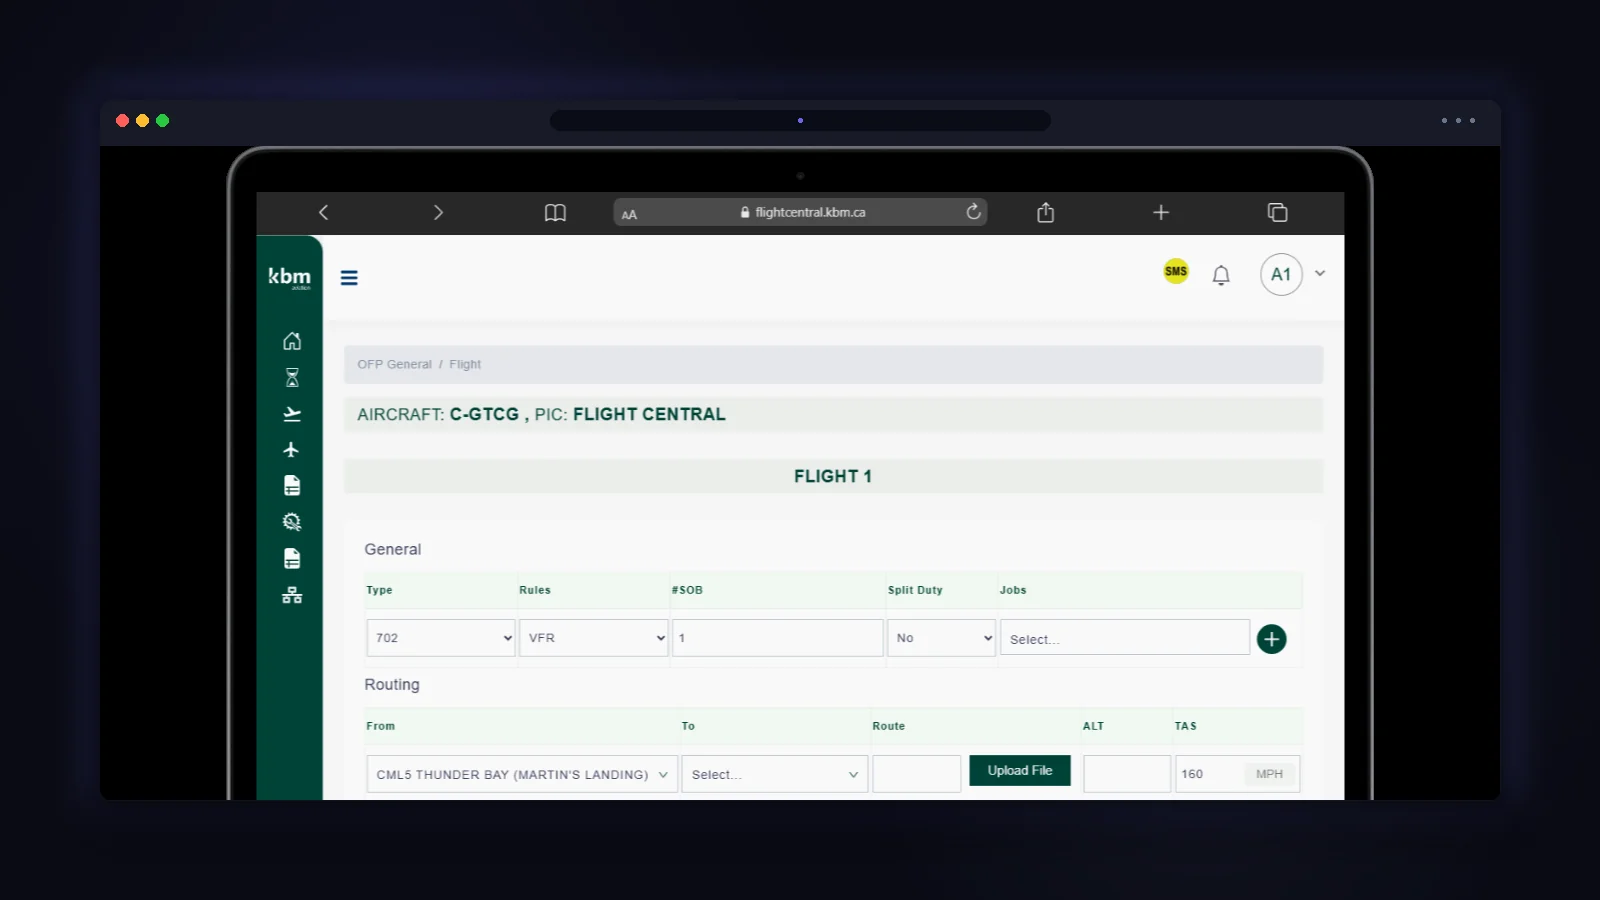Click the FLIGHT 1 header bar
Screen dimensions: 1600x900
833,476
